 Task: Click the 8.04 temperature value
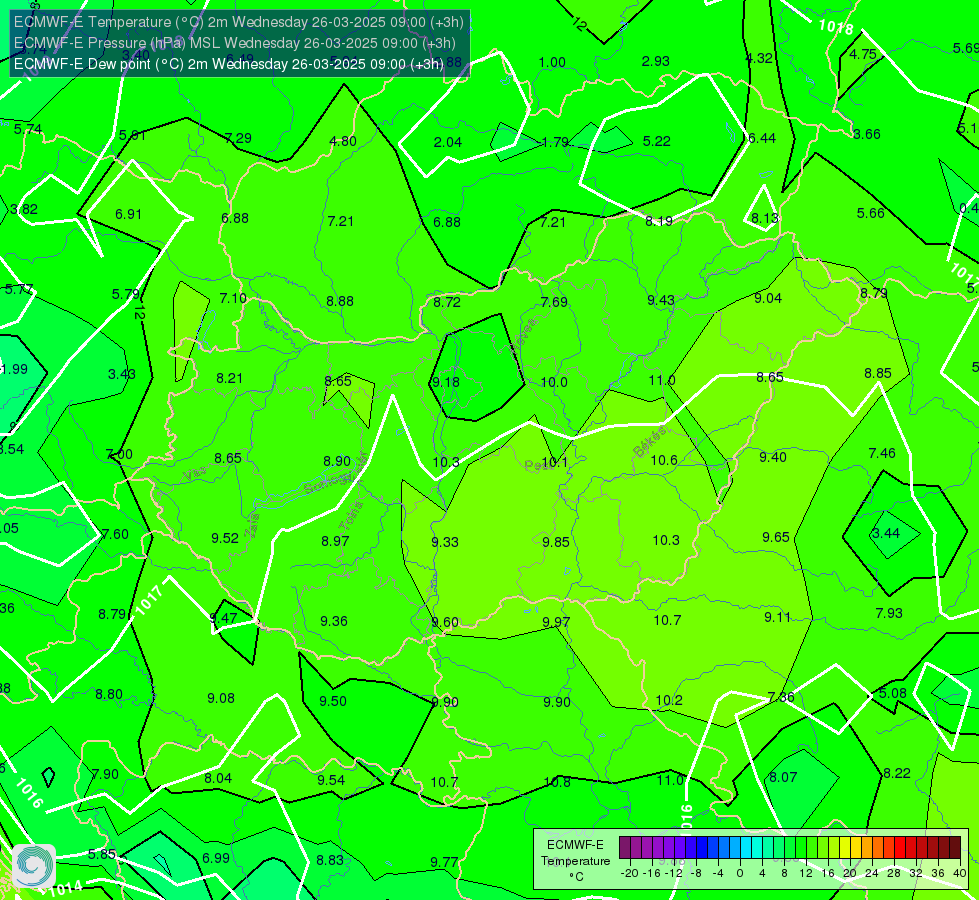click(218, 778)
